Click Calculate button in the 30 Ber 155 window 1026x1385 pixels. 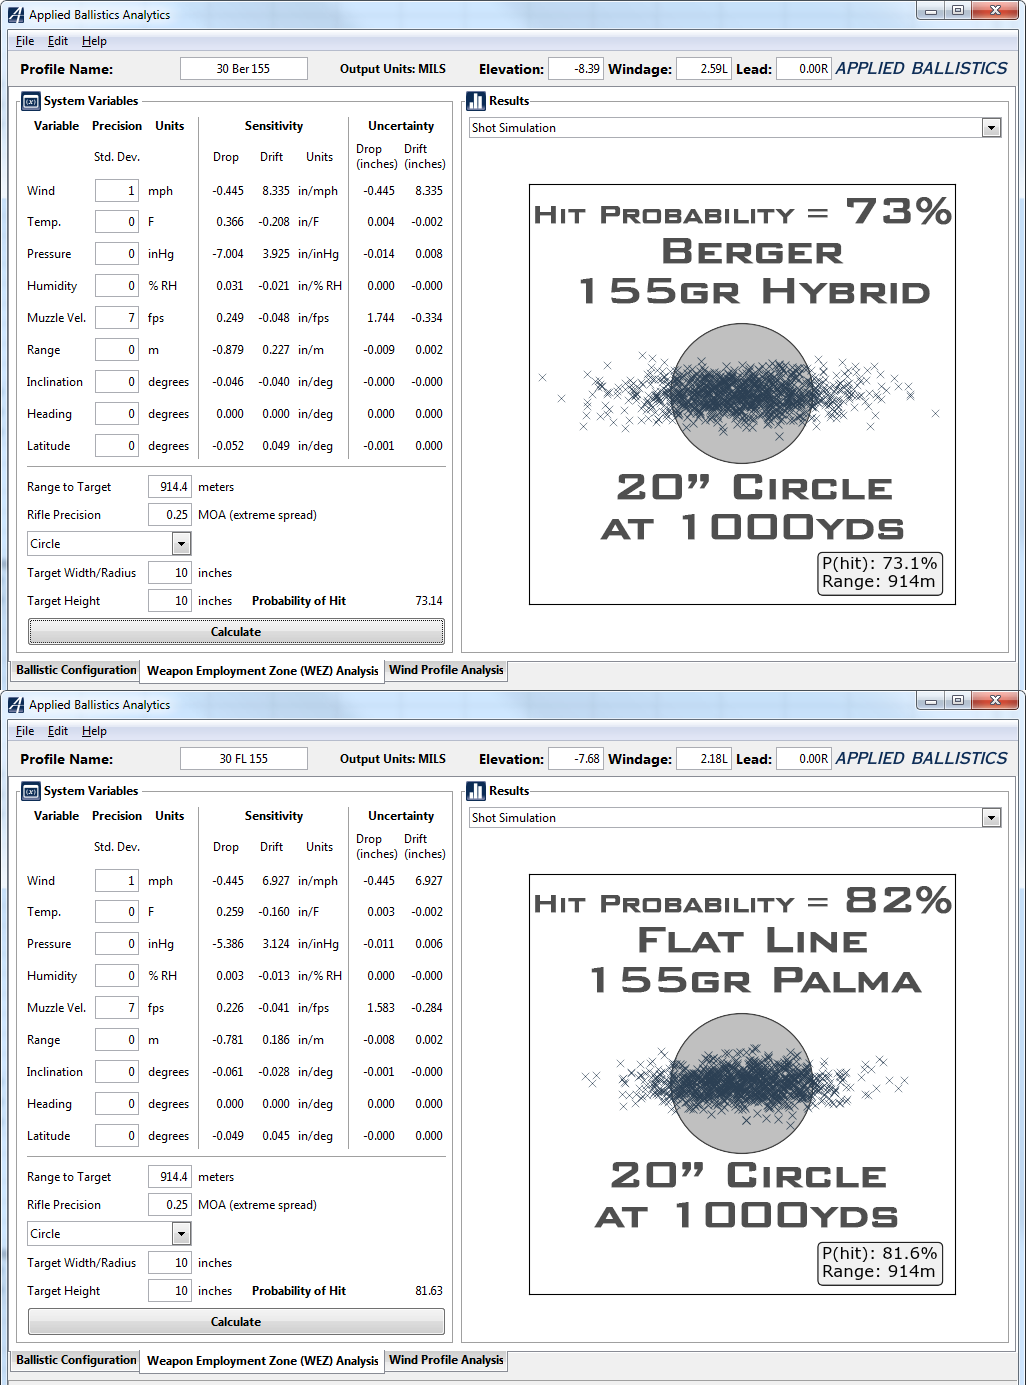[x=236, y=632]
